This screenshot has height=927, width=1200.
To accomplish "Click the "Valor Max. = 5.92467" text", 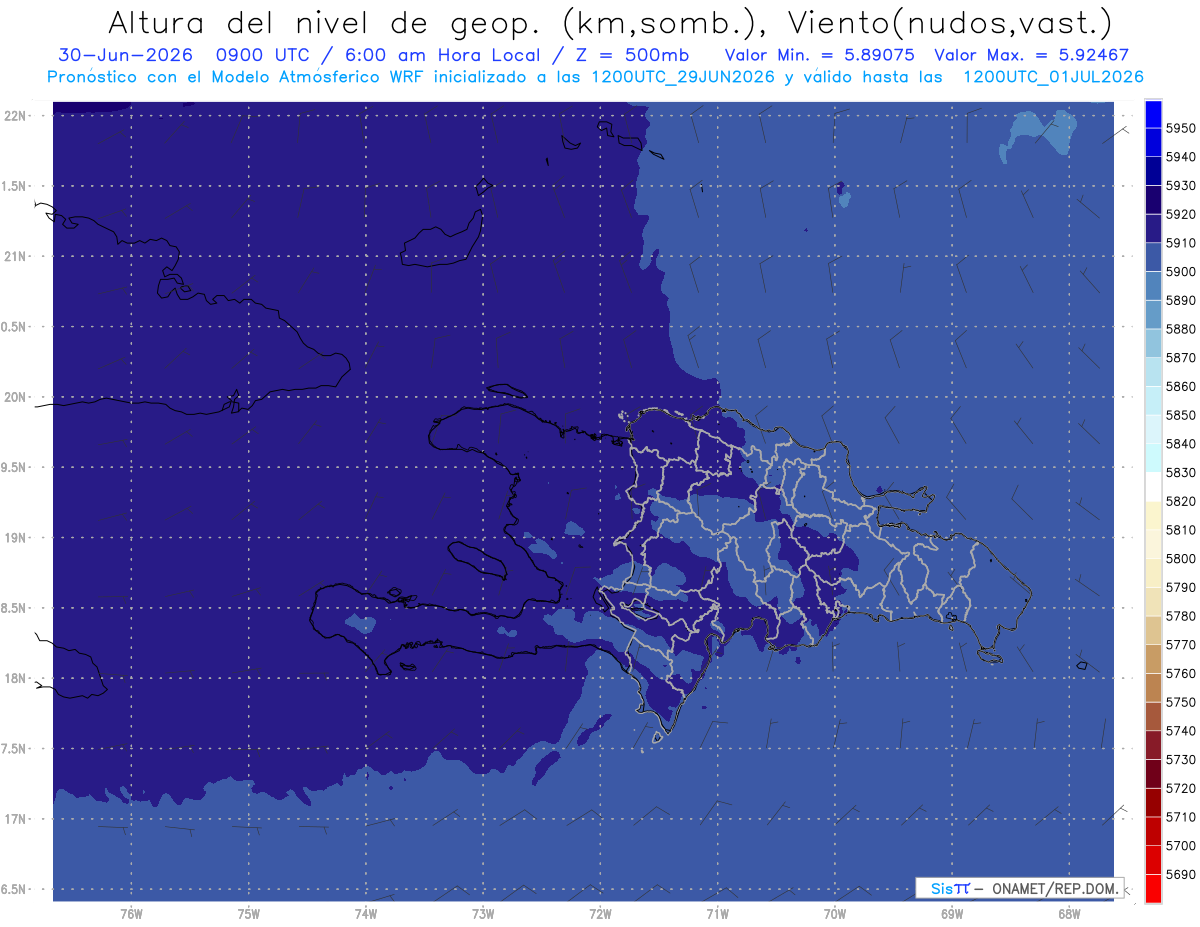I will coord(1031,56).
